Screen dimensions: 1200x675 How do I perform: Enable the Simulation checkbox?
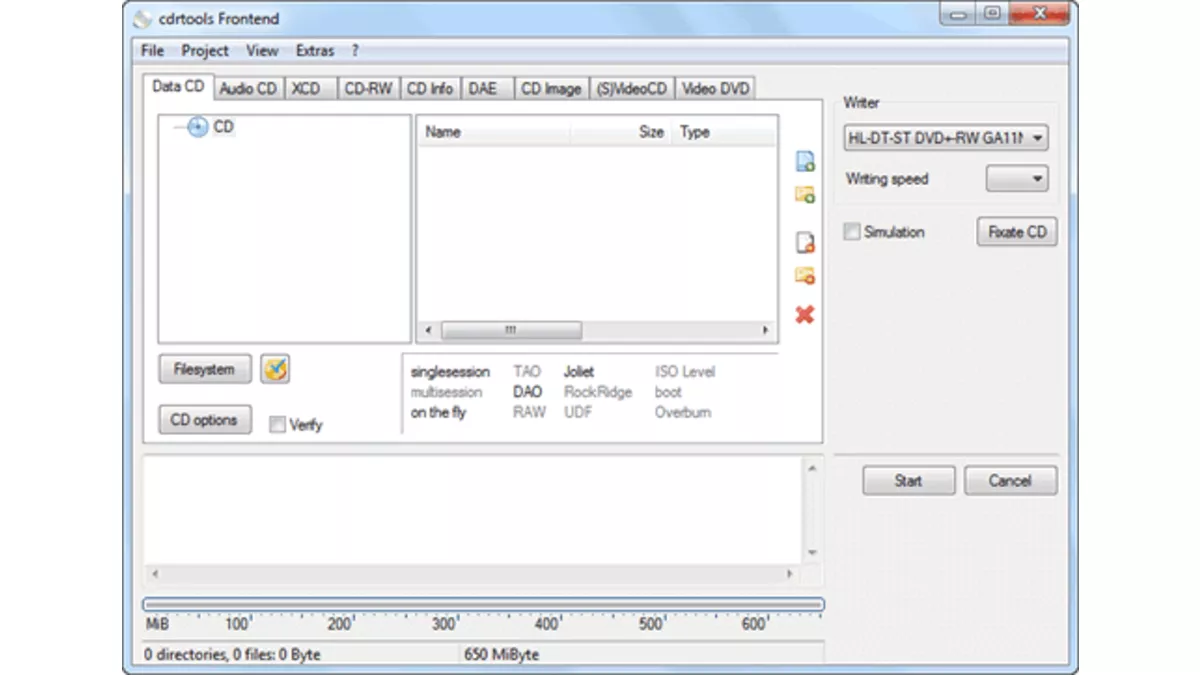tap(852, 231)
